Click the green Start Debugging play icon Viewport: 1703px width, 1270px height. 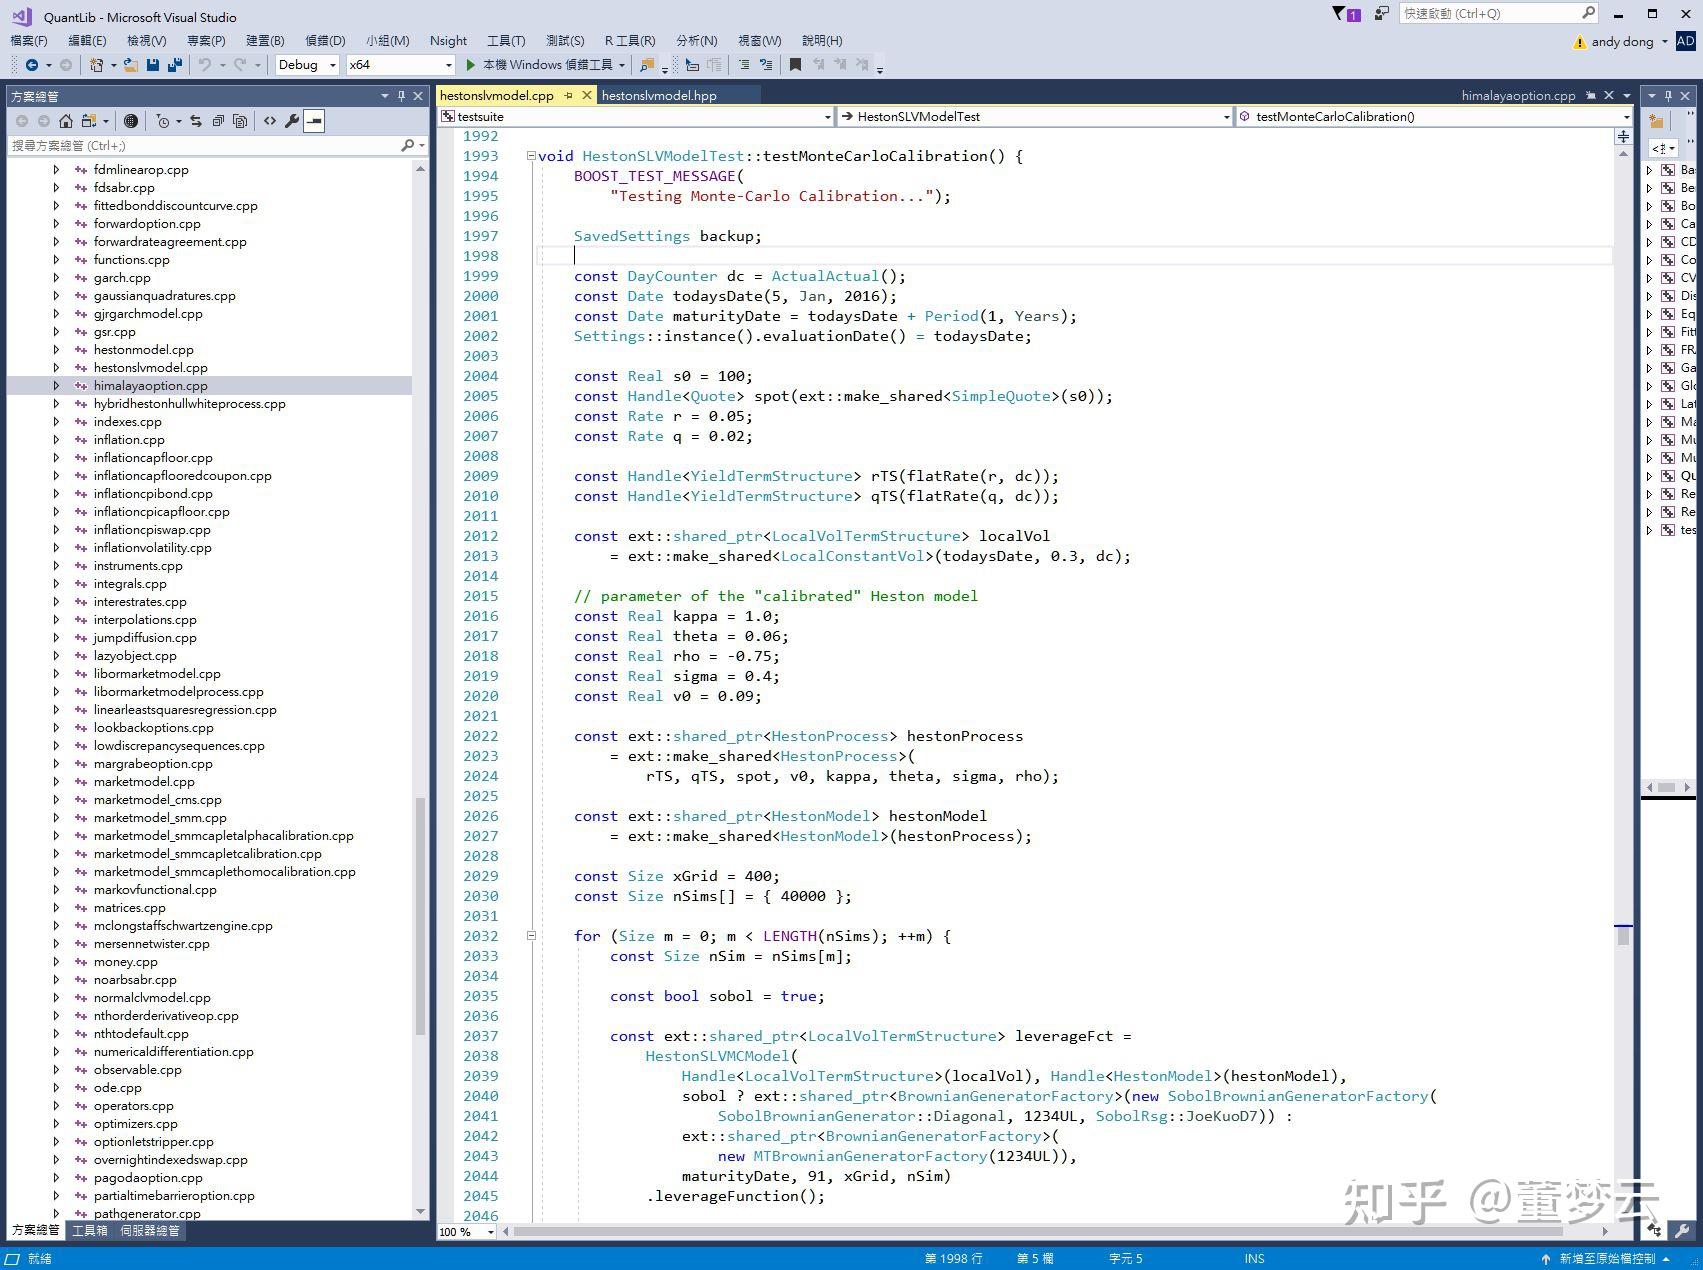tap(471, 65)
